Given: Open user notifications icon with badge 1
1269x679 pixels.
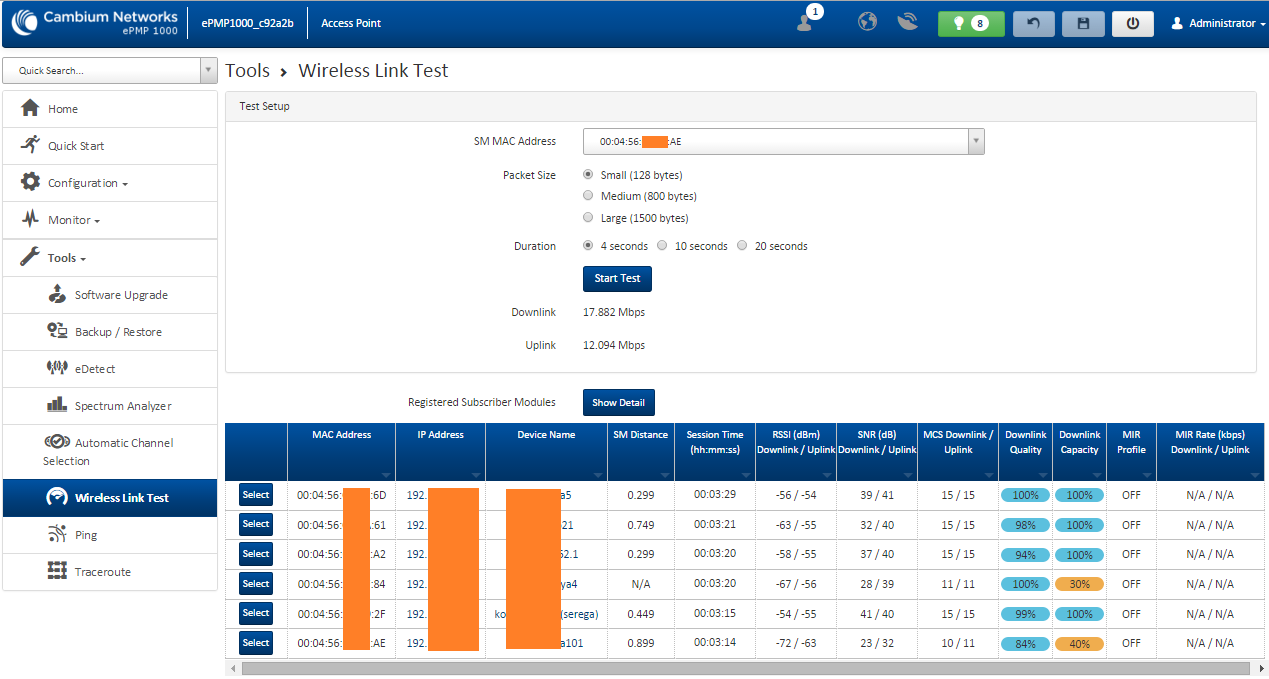Looking at the screenshot, I should click(807, 20).
